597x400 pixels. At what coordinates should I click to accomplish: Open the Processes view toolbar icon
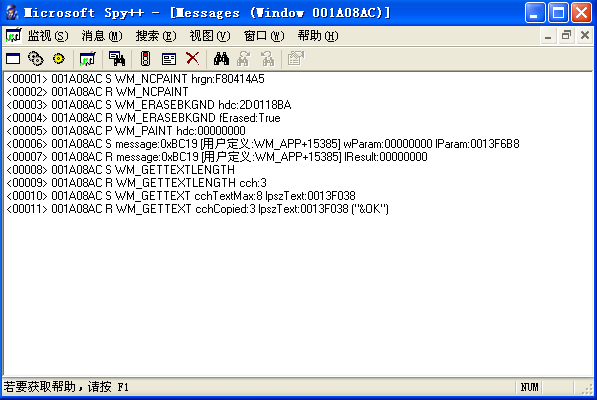coord(36,59)
